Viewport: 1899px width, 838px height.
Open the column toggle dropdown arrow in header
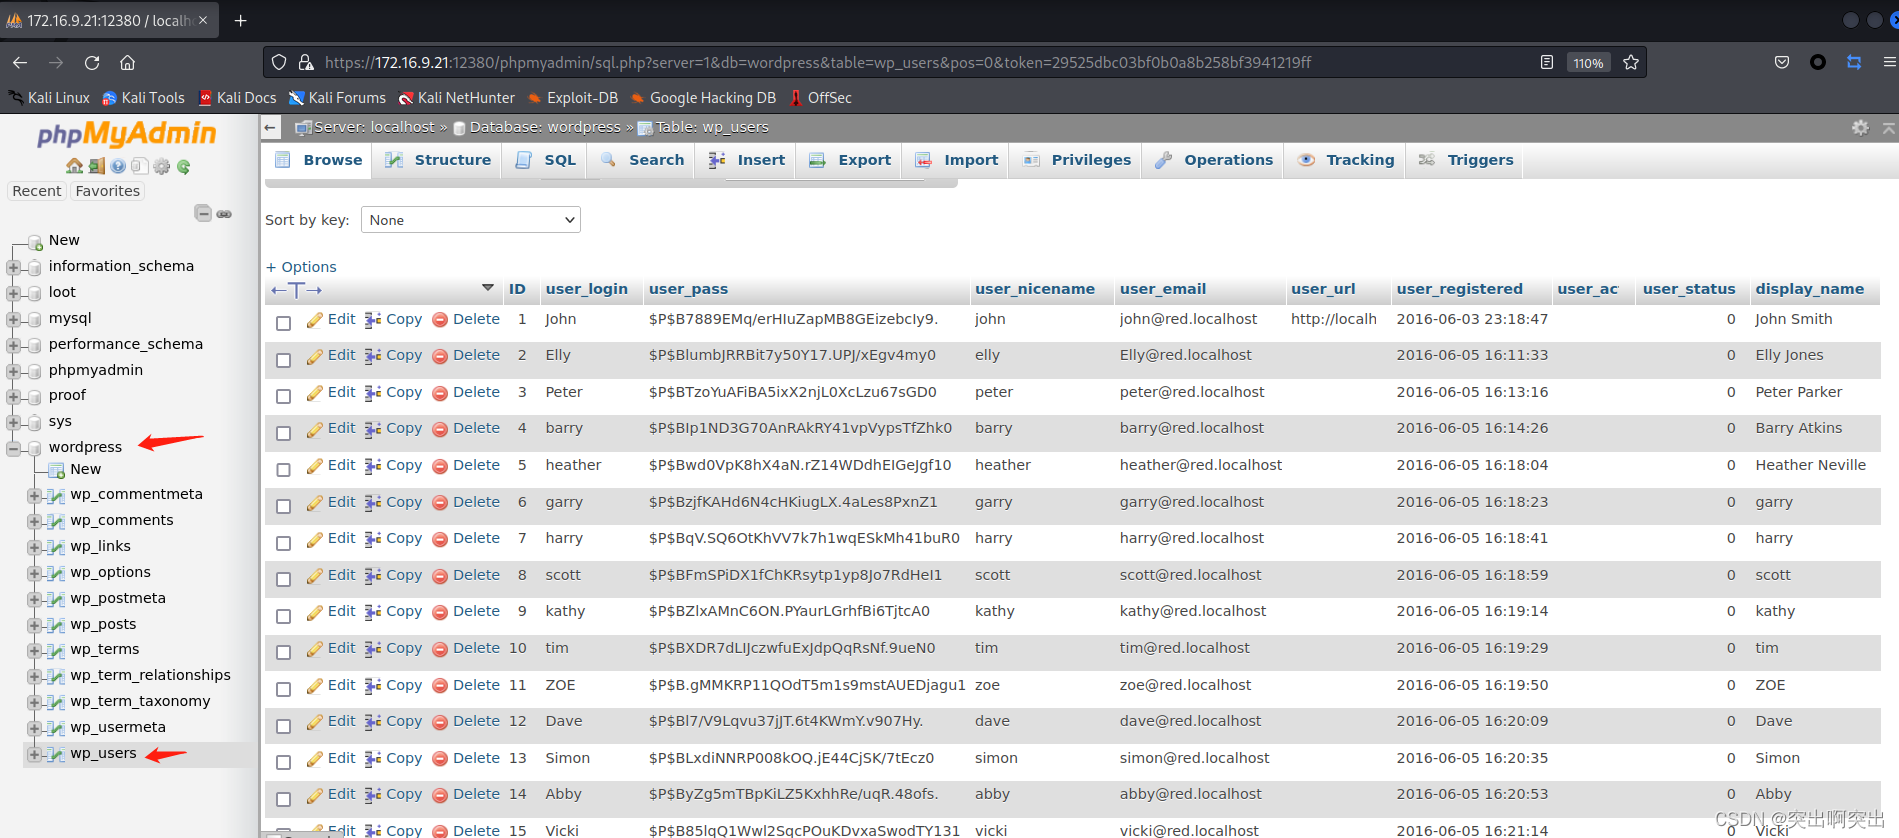(x=488, y=288)
